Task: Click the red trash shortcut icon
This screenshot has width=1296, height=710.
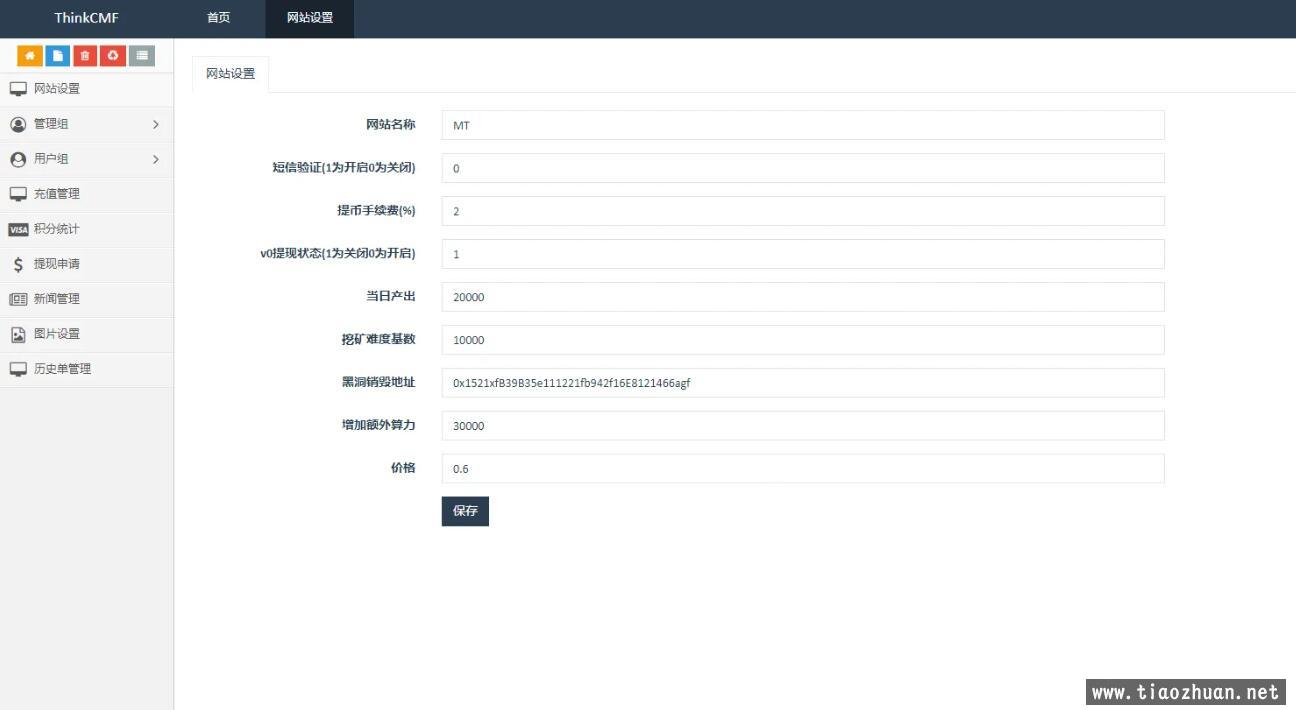Action: (x=85, y=55)
